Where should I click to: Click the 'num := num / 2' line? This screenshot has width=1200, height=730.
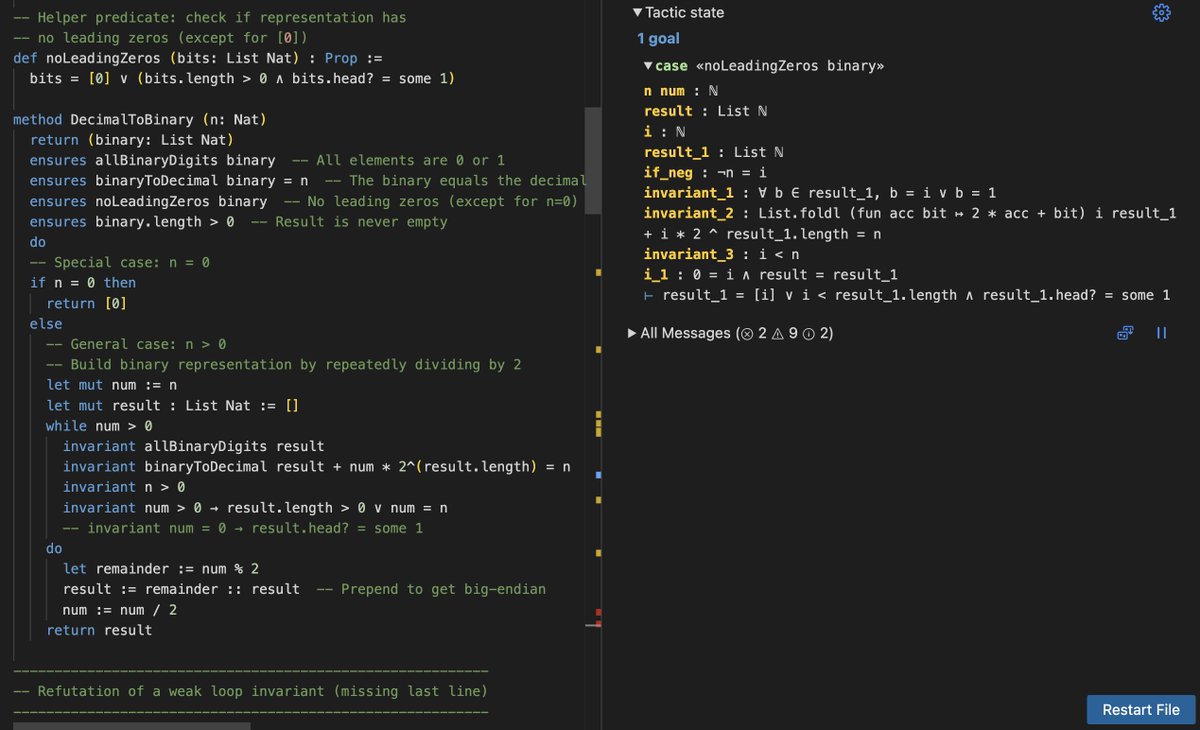pyautogui.click(x=120, y=610)
